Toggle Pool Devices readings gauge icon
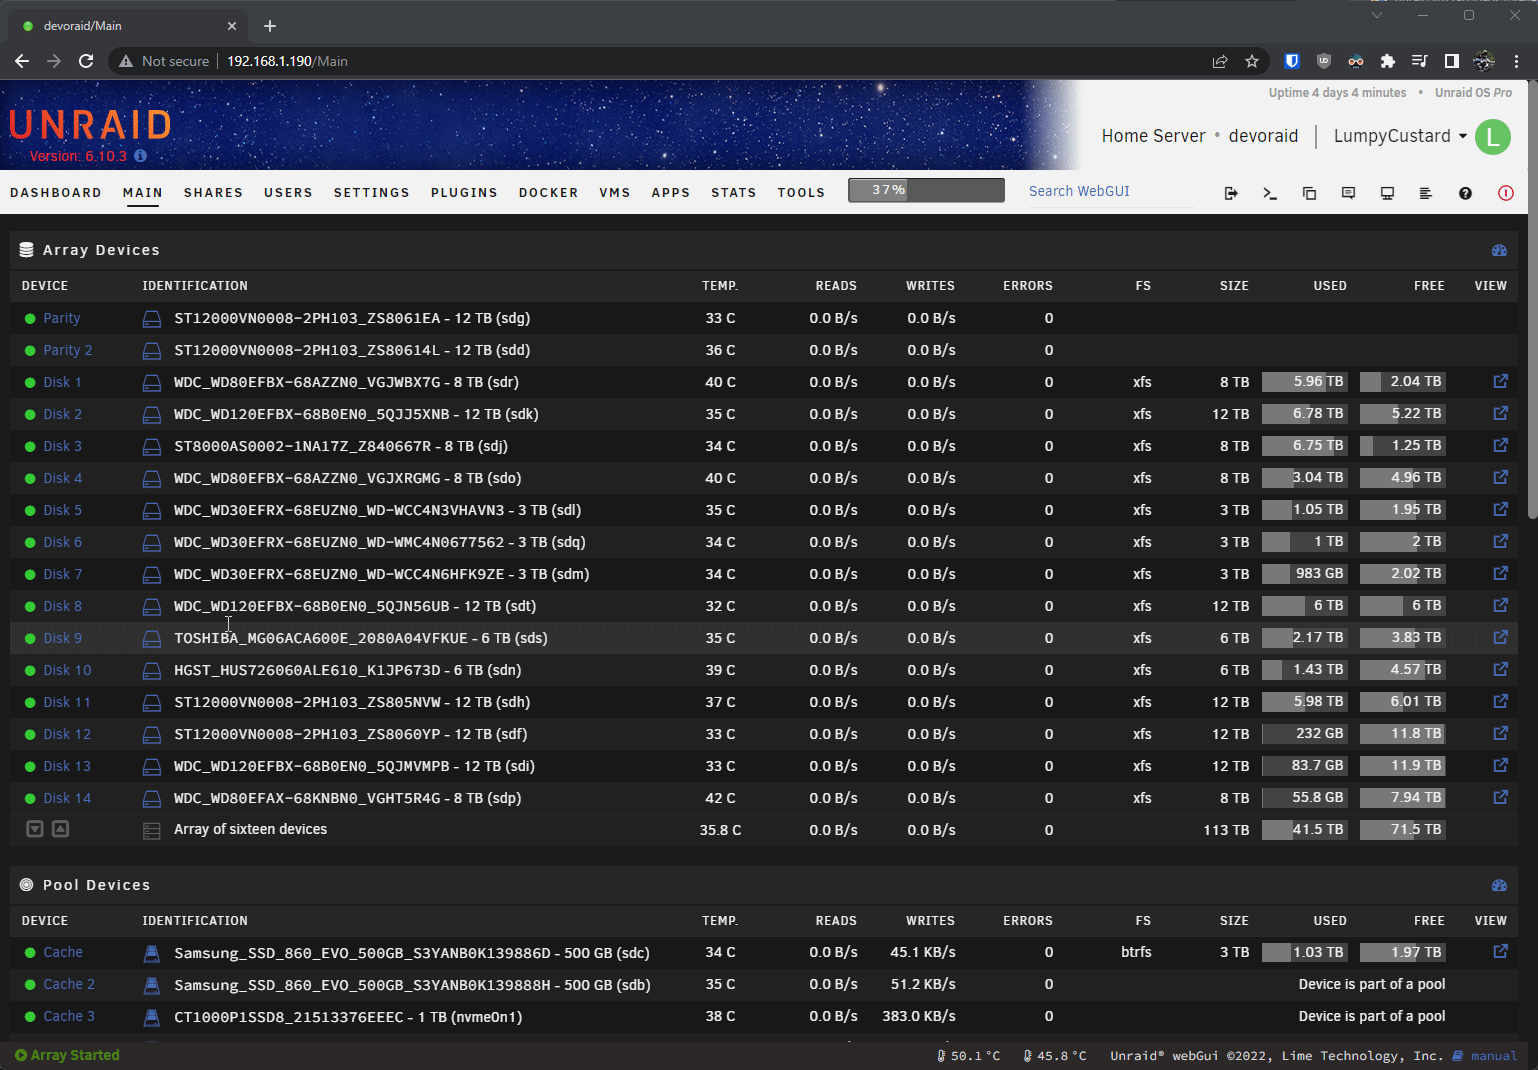Screen dimensions: 1538x1070 click(1499, 885)
